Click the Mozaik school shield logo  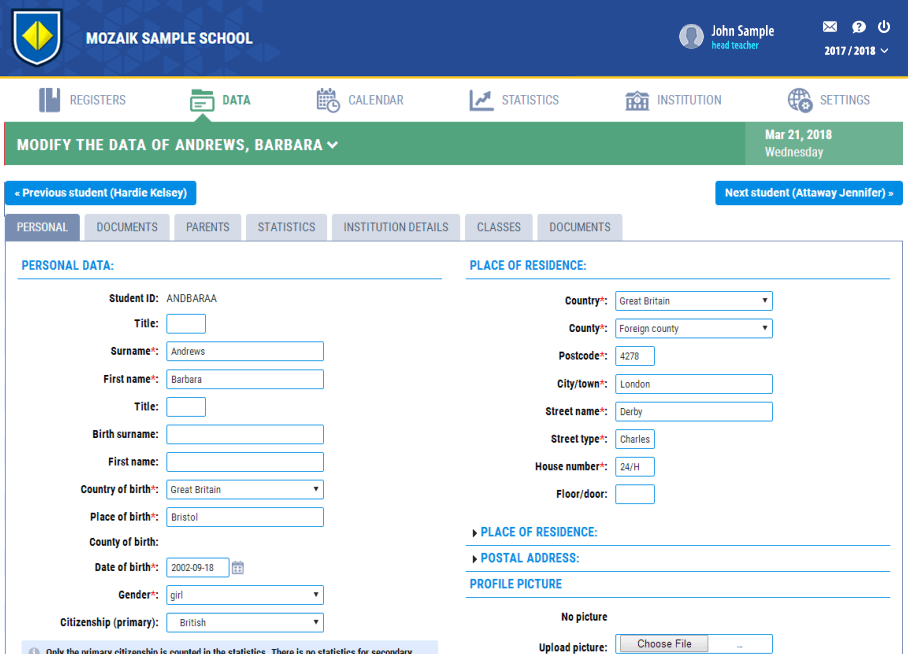coord(37,38)
